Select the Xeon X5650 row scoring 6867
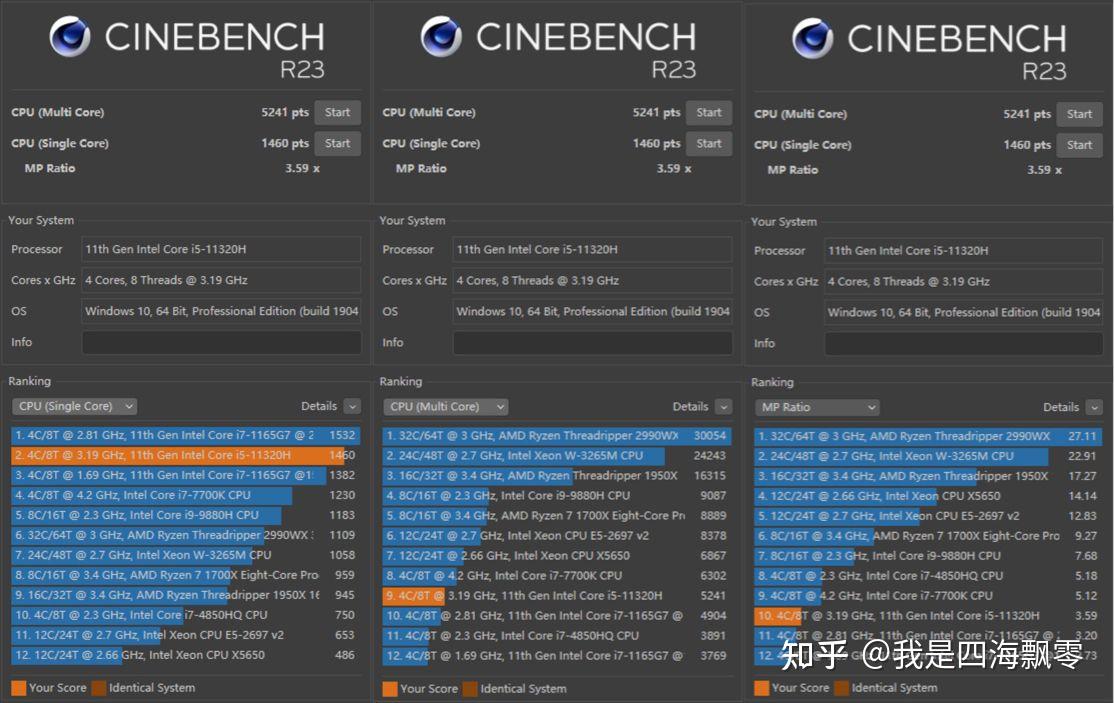Viewport: 1114px width, 703px height. (x=557, y=555)
